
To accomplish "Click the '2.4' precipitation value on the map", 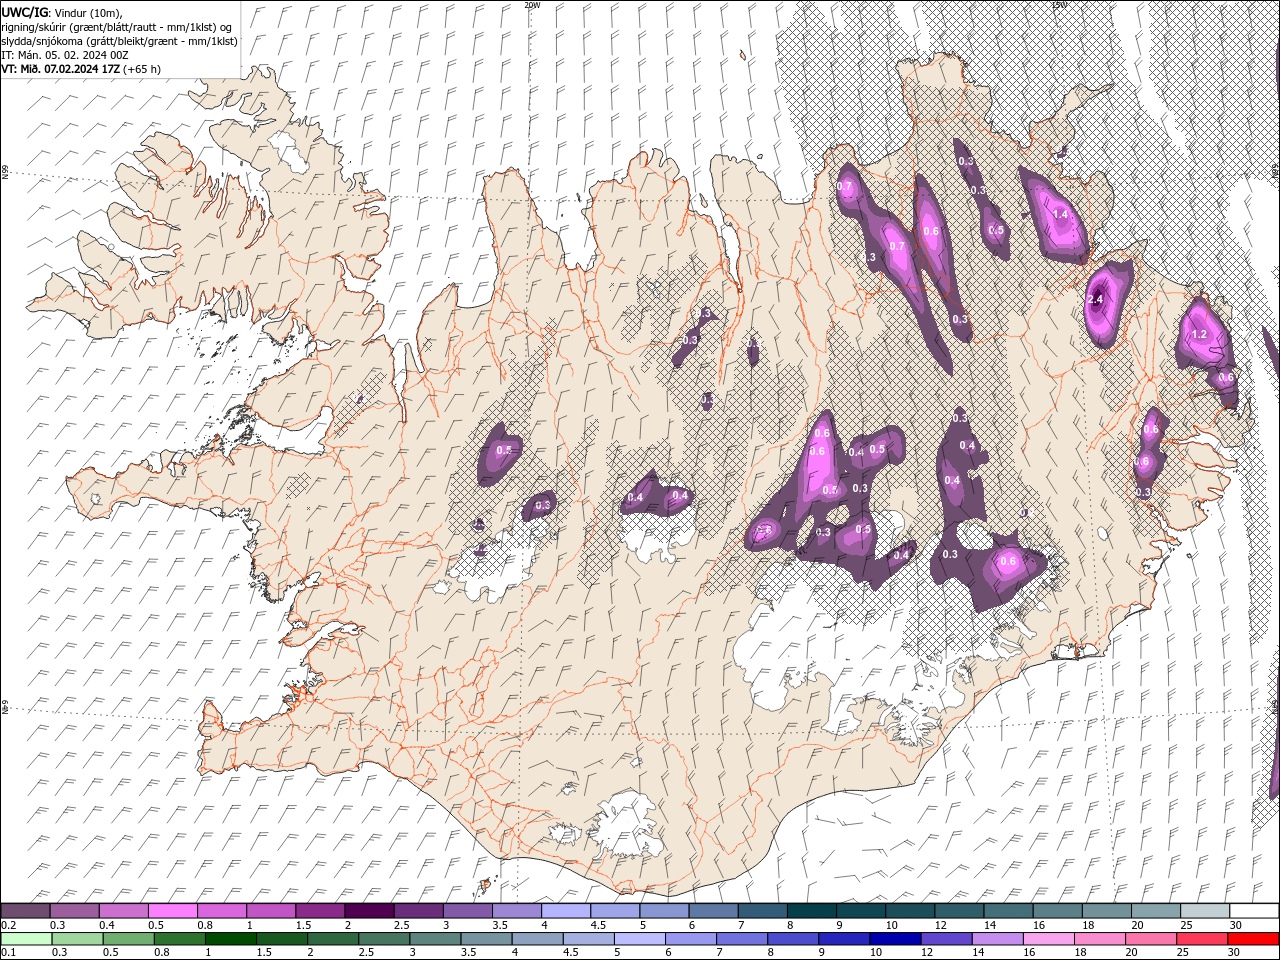I will point(1095,299).
